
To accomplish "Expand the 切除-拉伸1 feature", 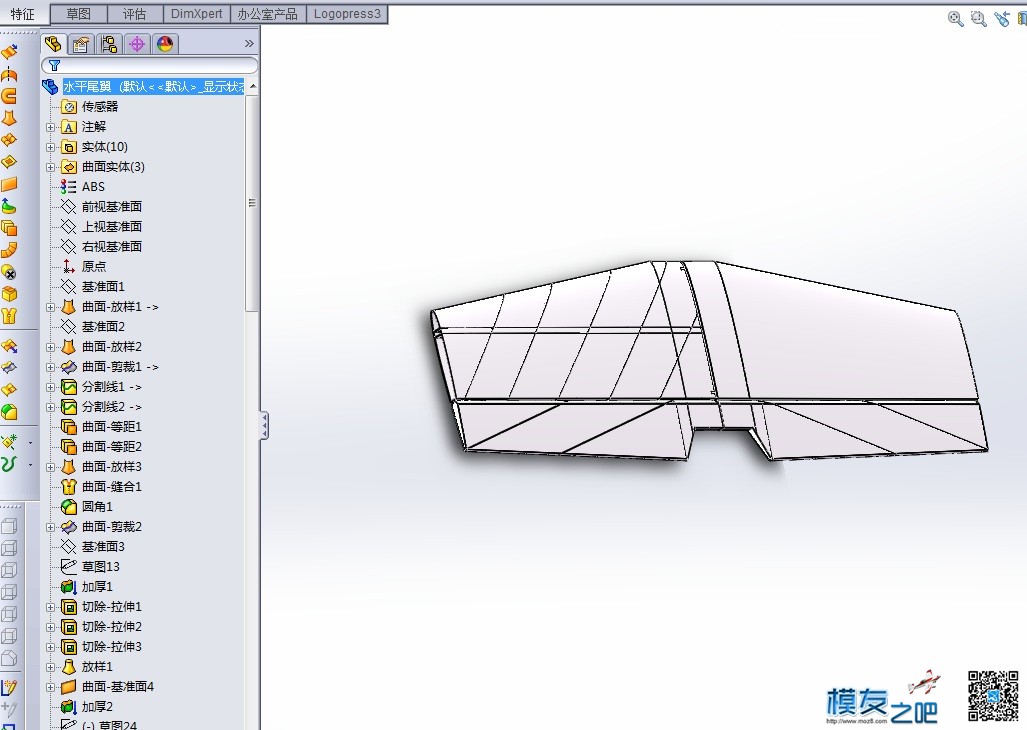I will coord(50,608).
